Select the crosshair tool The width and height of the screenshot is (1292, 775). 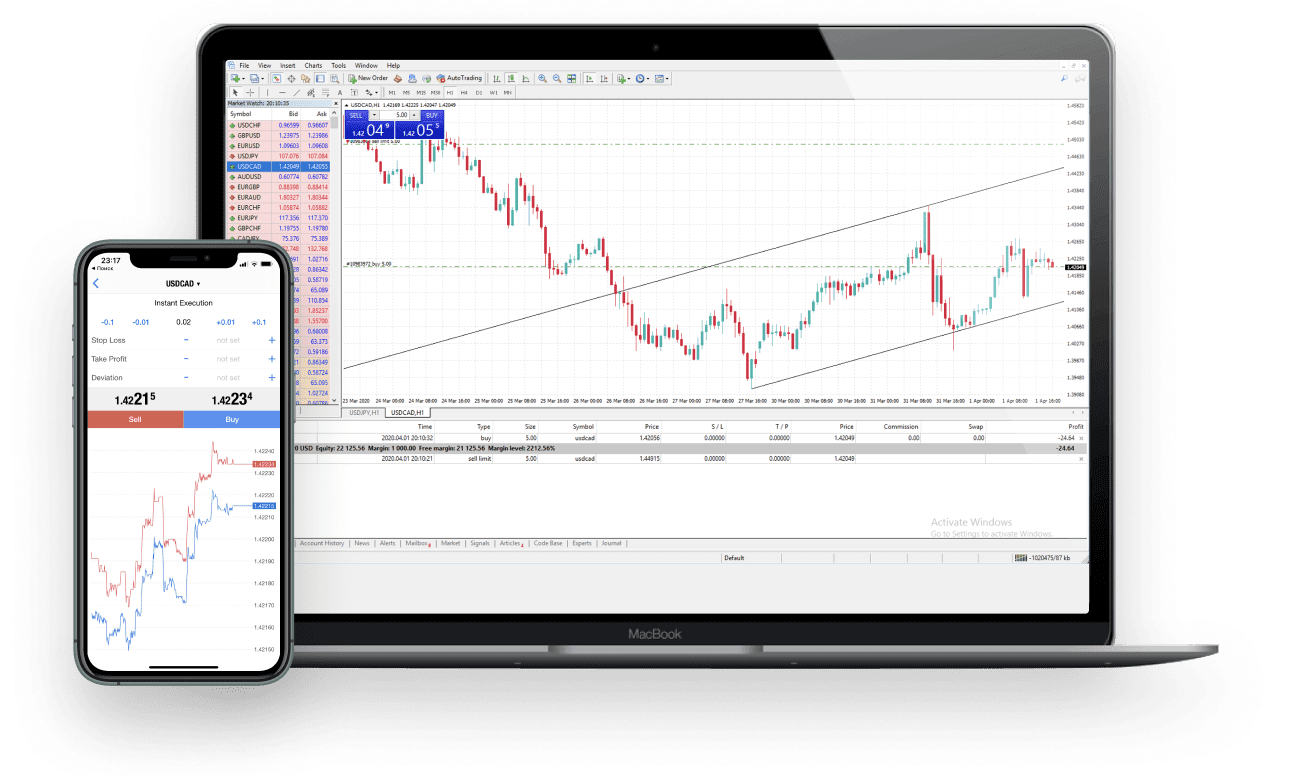pos(250,93)
